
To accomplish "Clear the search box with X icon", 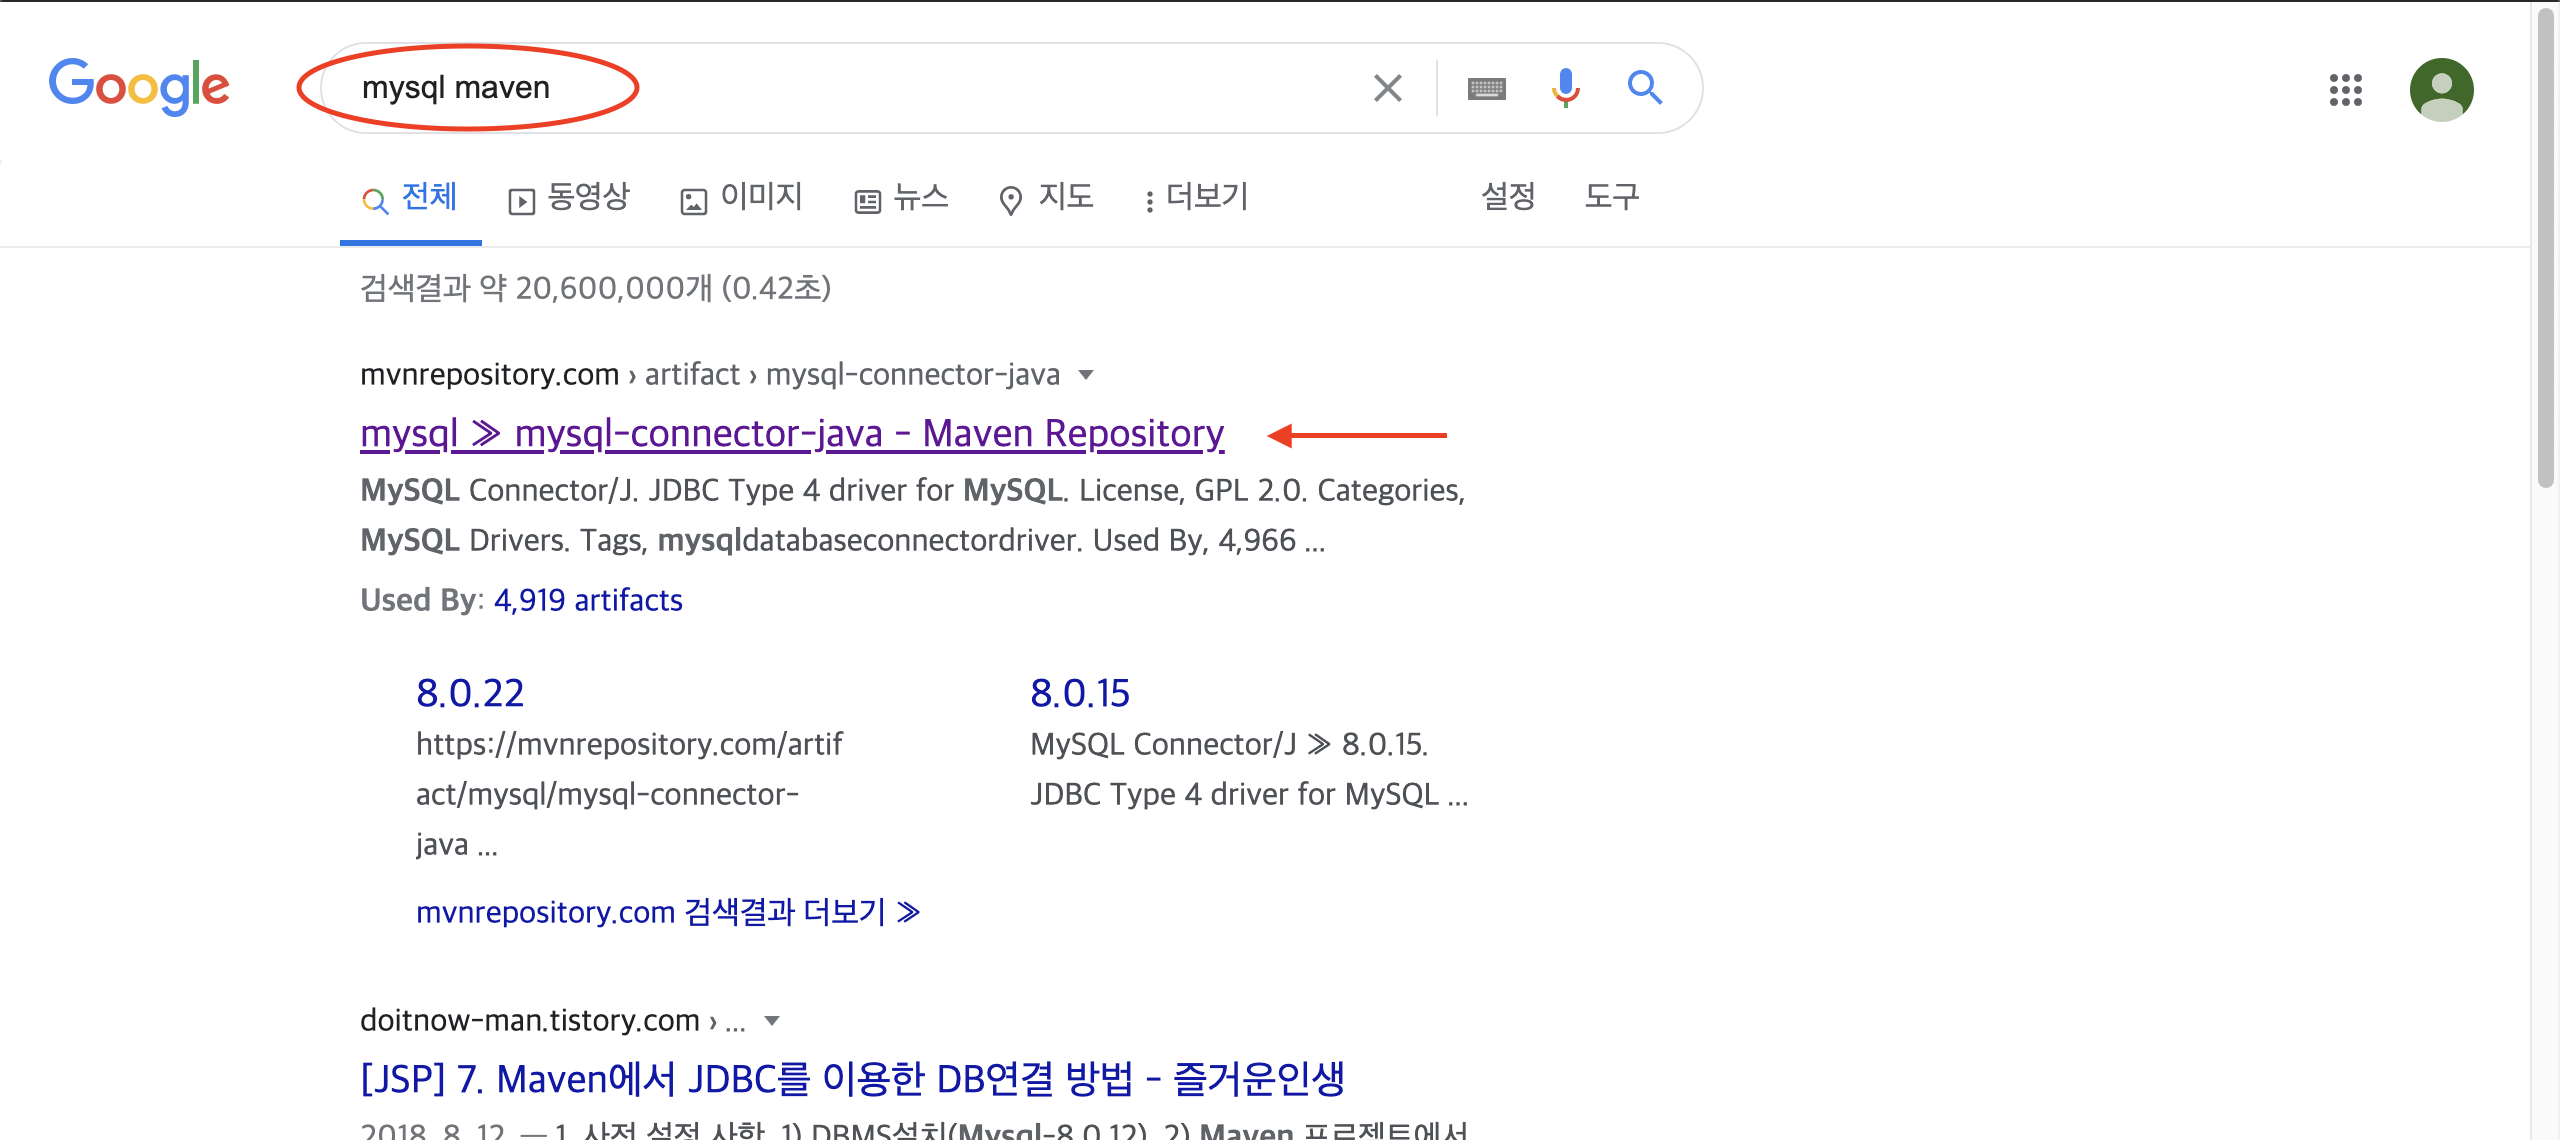I will click(1387, 88).
